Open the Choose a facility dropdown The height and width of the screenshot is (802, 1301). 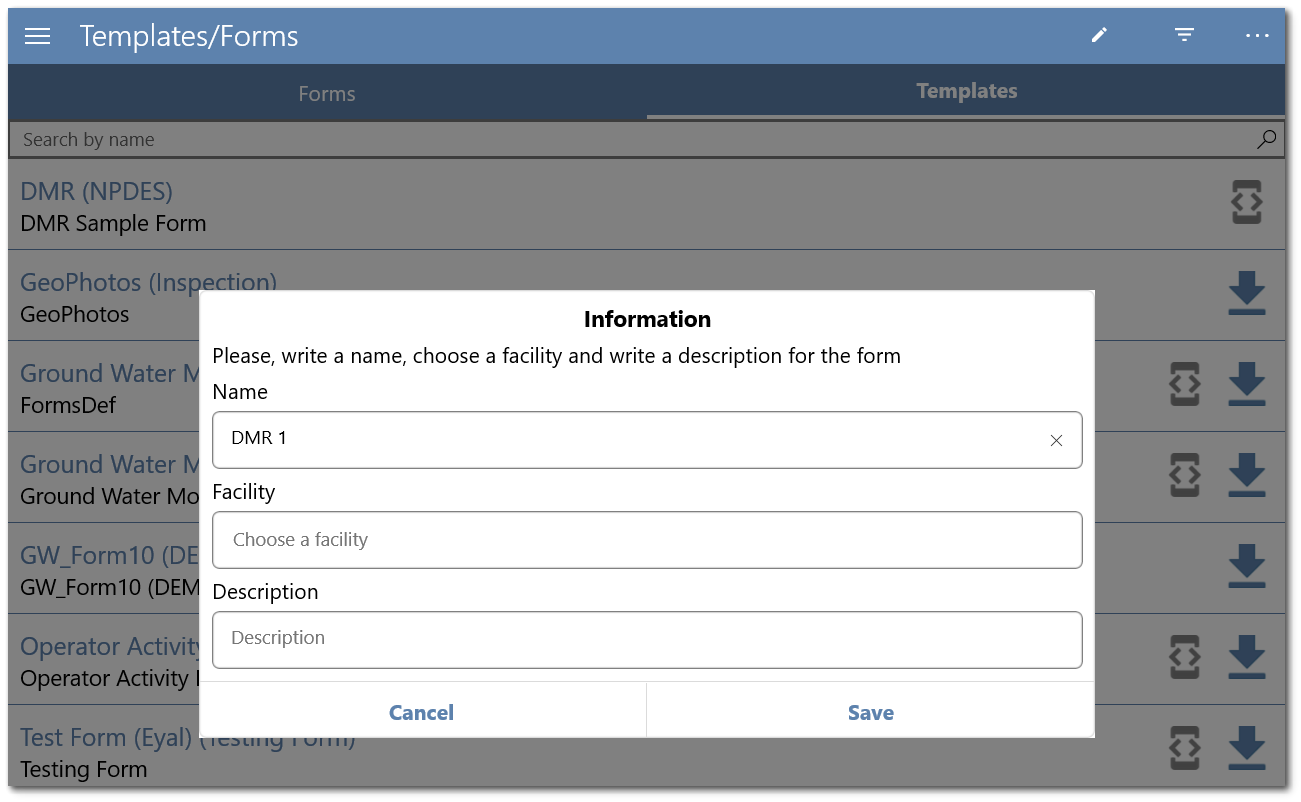click(x=647, y=540)
